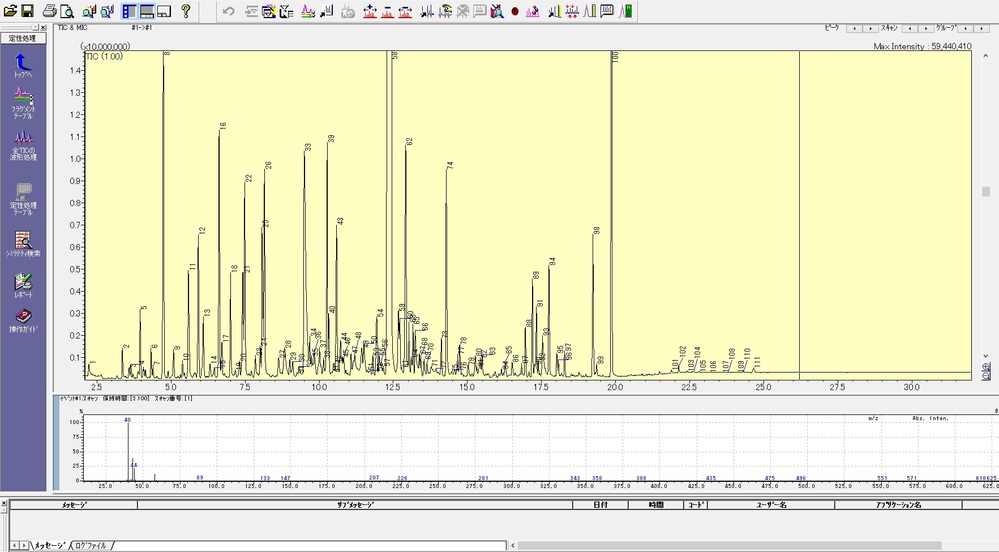Click peak 16 in the chromatogram
The width and height of the screenshot is (999, 552).
click(219, 255)
